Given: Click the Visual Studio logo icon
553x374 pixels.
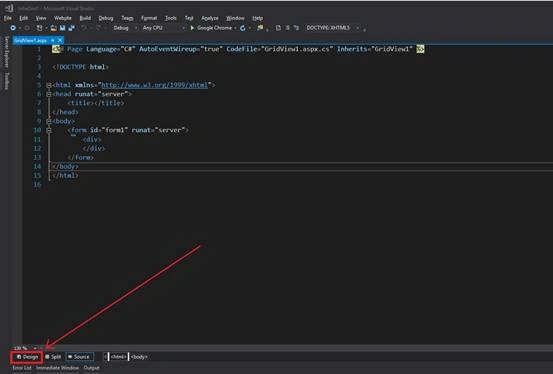Looking at the screenshot, I should [x=10, y=8].
